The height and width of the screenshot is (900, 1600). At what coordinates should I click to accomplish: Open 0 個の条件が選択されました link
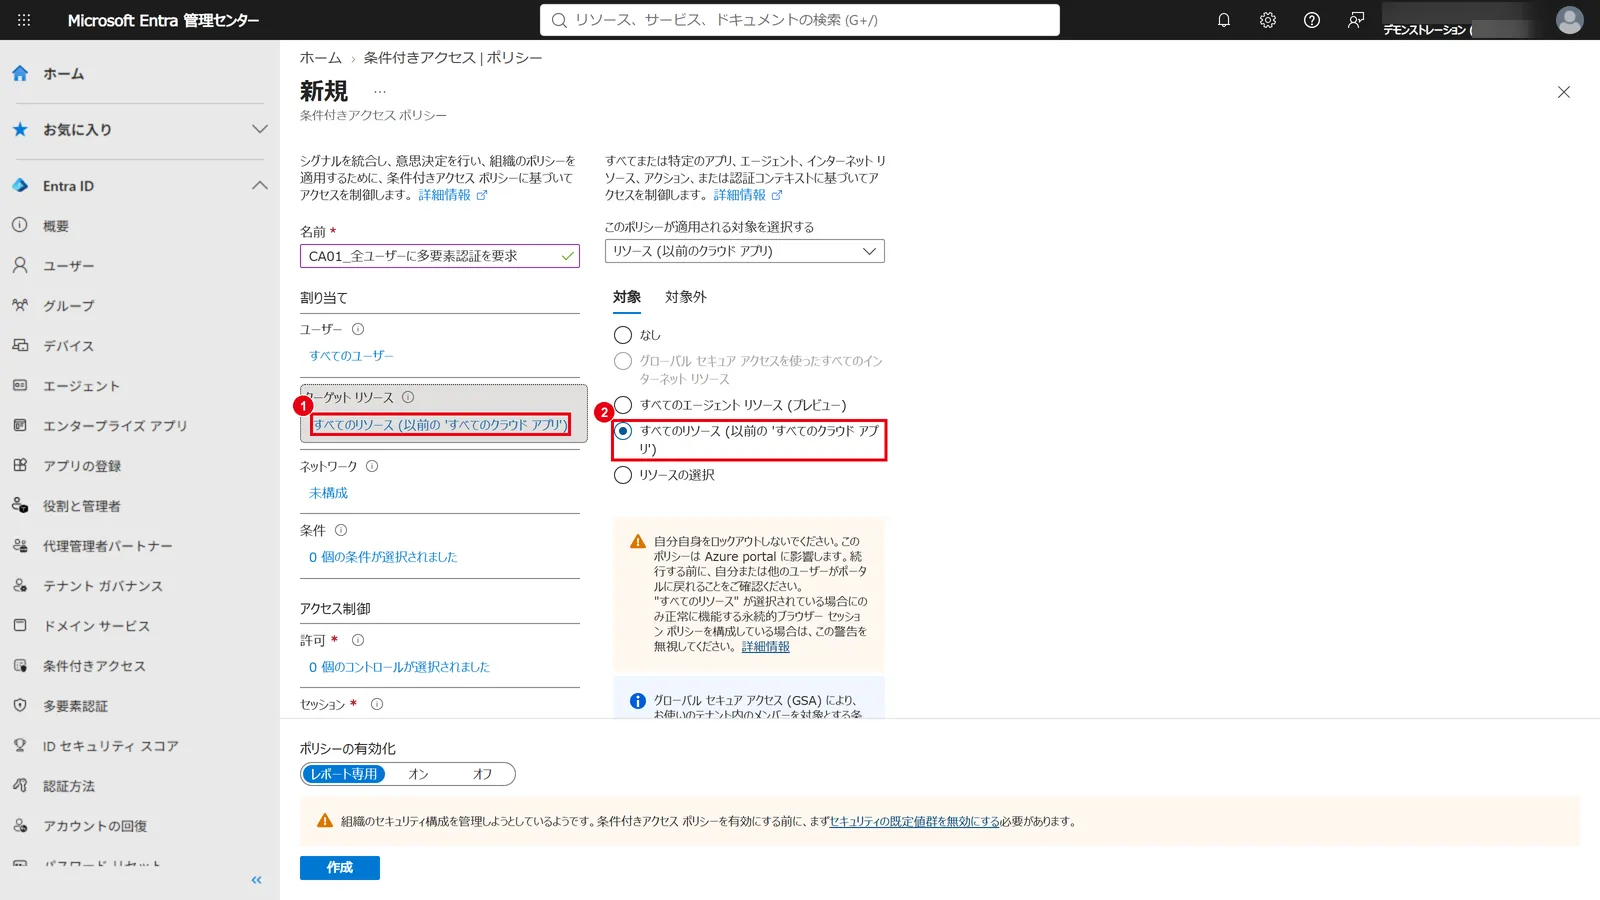(383, 557)
